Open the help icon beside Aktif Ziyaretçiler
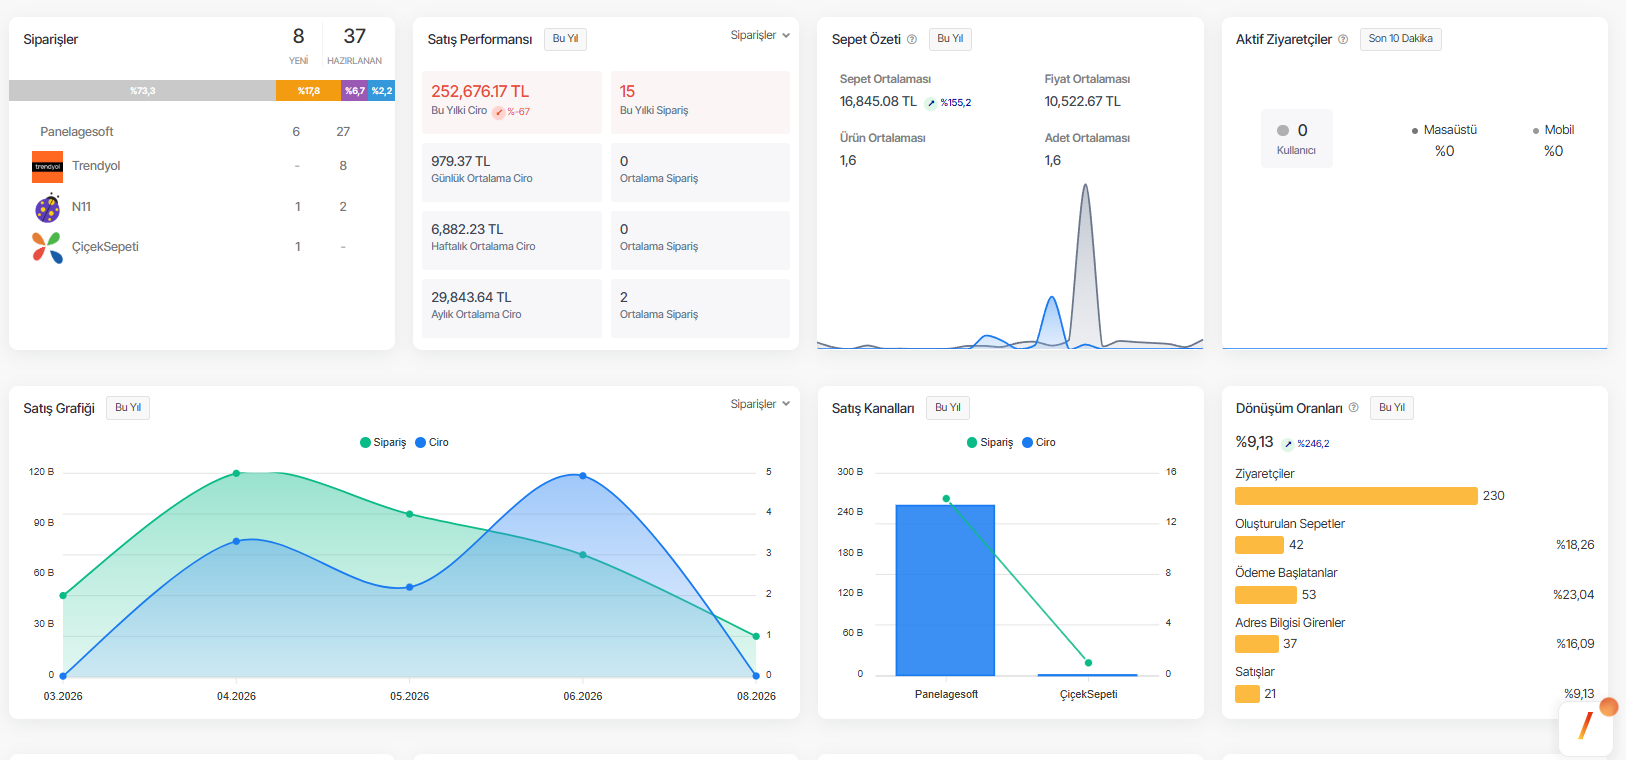The image size is (1626, 760). tap(1343, 40)
